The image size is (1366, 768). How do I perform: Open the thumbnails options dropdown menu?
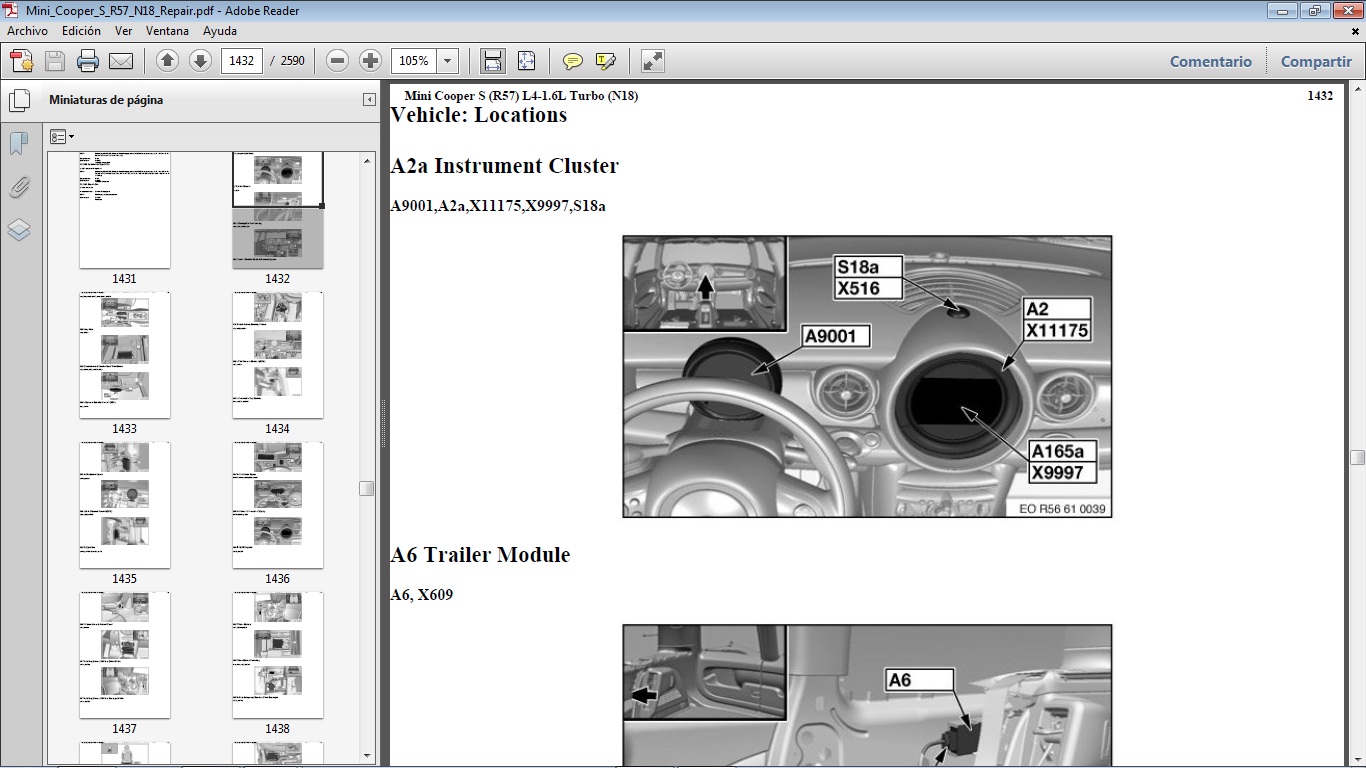point(62,136)
